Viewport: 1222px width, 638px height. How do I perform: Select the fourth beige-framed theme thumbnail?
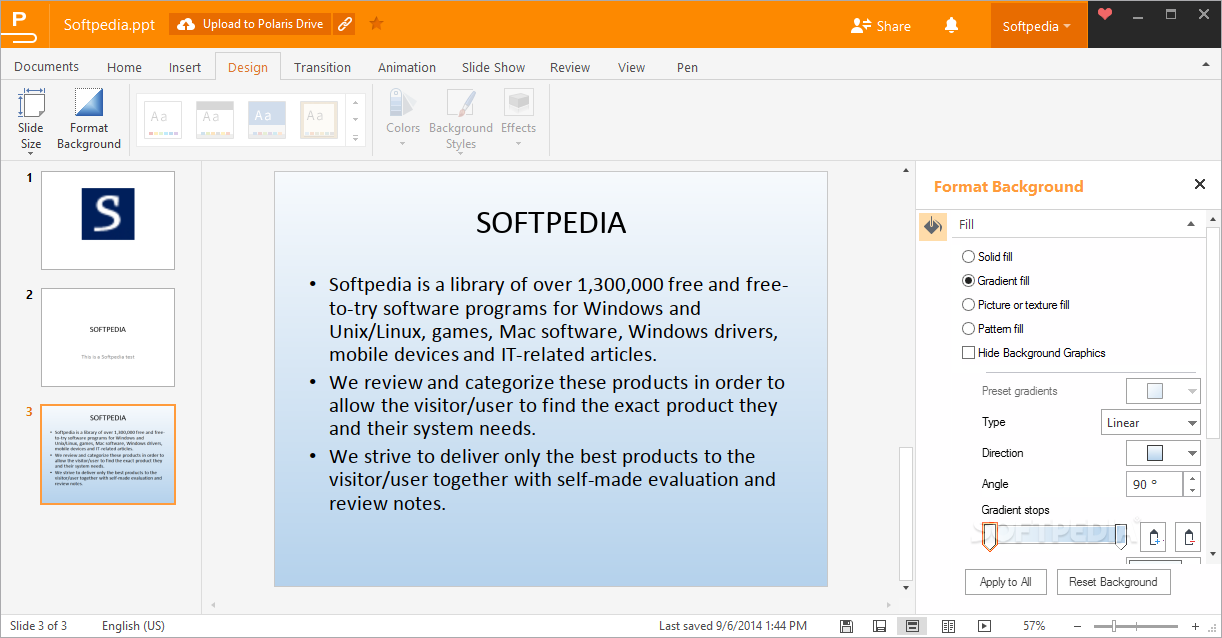pyautogui.click(x=318, y=119)
